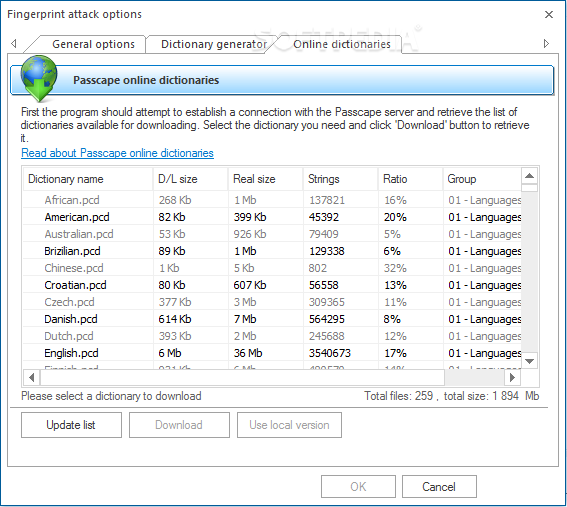The width and height of the screenshot is (567, 507).
Task: Select Dutch.pcd dictionary row
Action: (272, 336)
